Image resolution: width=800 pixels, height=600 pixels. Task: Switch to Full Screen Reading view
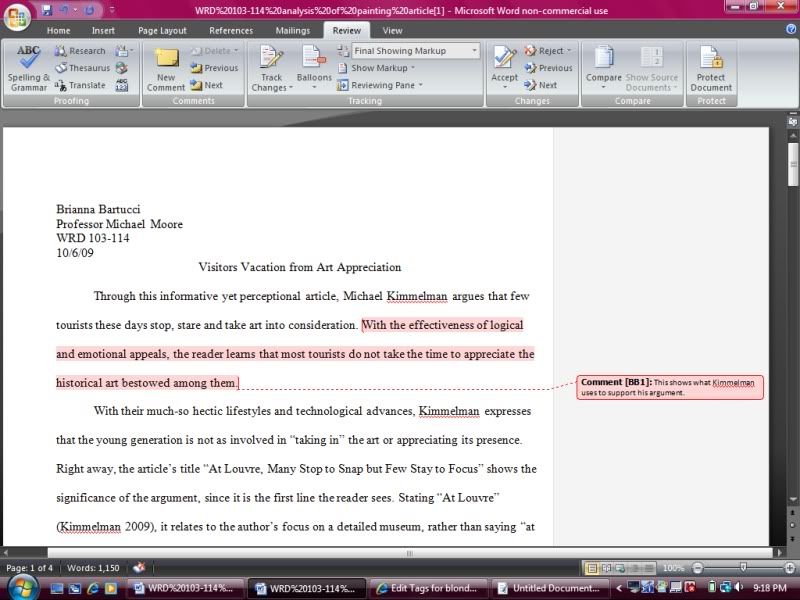pos(606,568)
